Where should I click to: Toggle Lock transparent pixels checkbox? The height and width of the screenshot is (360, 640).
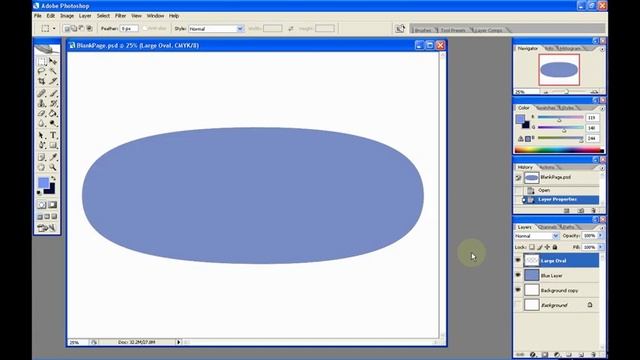pyautogui.click(x=532, y=247)
